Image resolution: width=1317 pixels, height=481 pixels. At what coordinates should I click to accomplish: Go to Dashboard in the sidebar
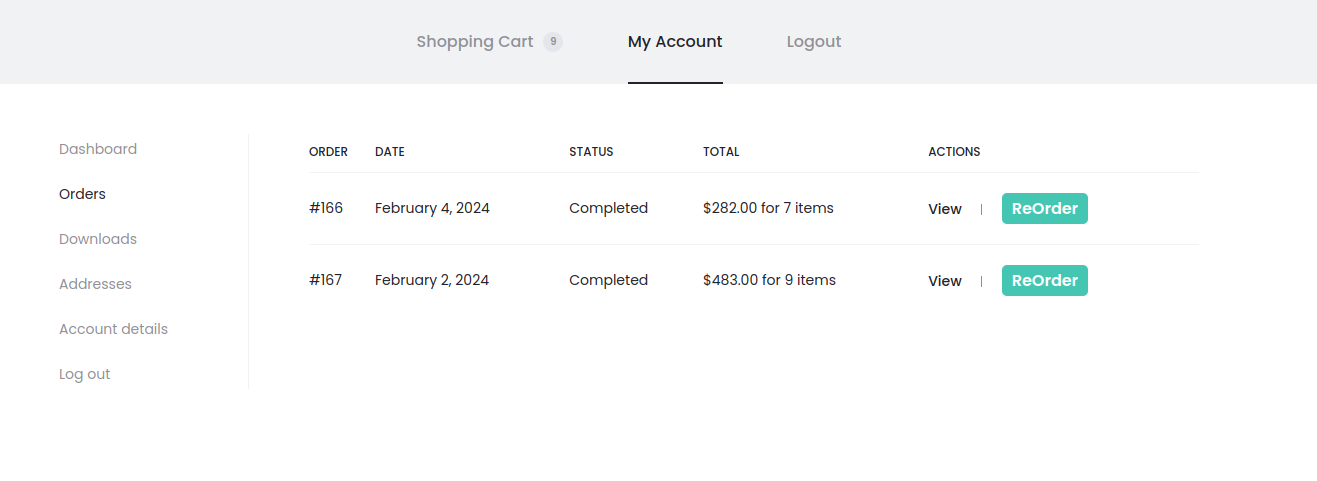pos(98,149)
